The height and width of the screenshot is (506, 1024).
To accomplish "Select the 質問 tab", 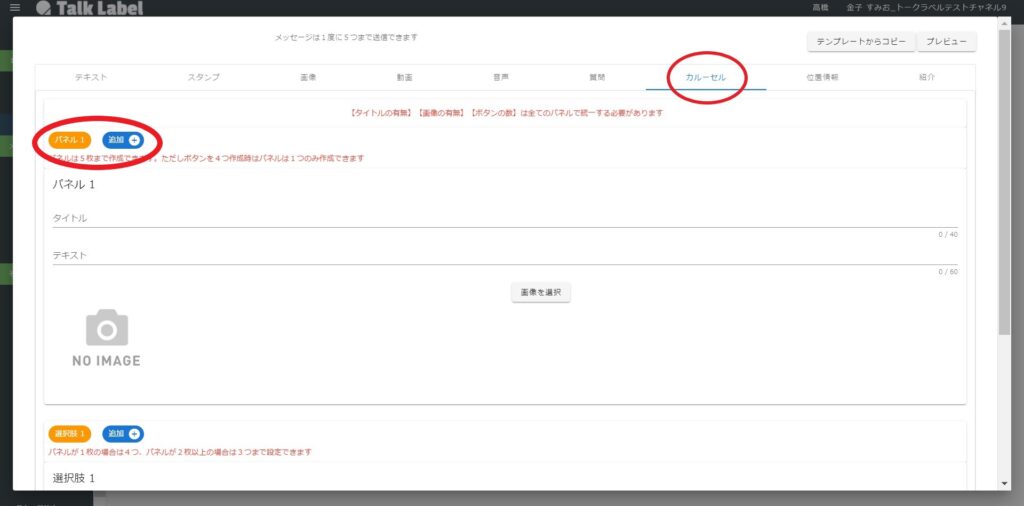I will (x=596, y=77).
